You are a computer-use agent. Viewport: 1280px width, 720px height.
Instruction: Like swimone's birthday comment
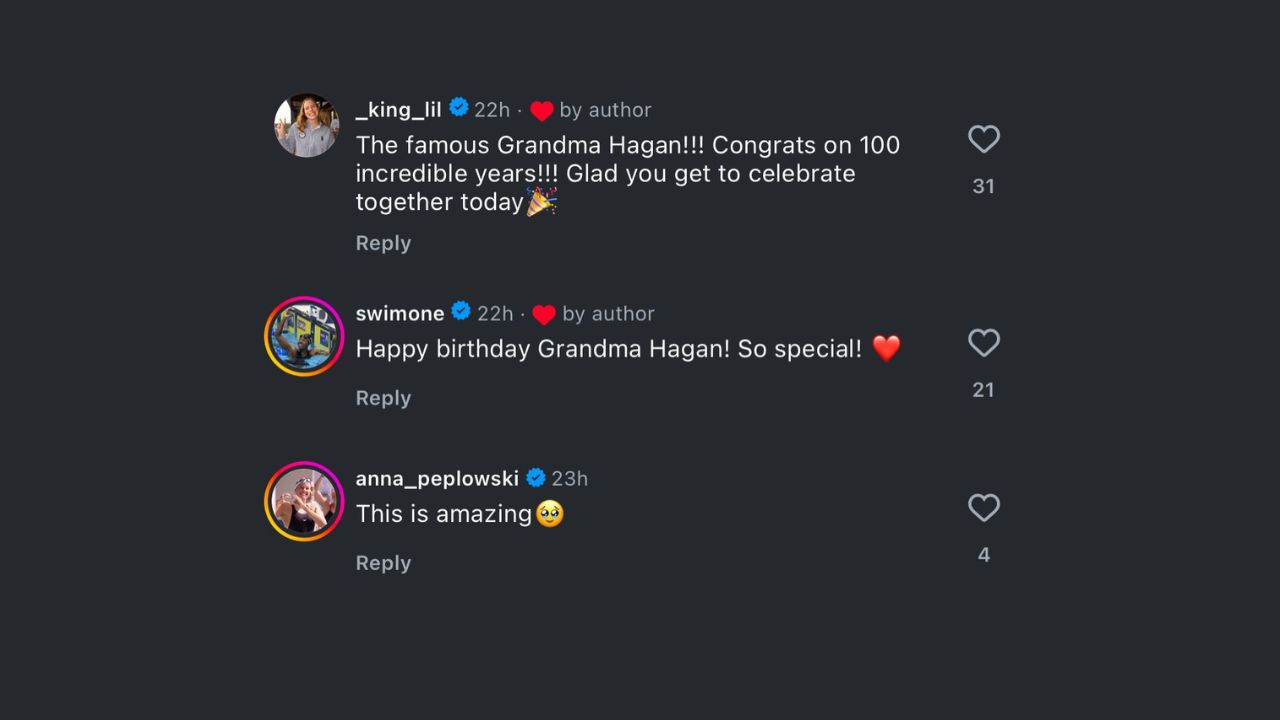pos(984,343)
